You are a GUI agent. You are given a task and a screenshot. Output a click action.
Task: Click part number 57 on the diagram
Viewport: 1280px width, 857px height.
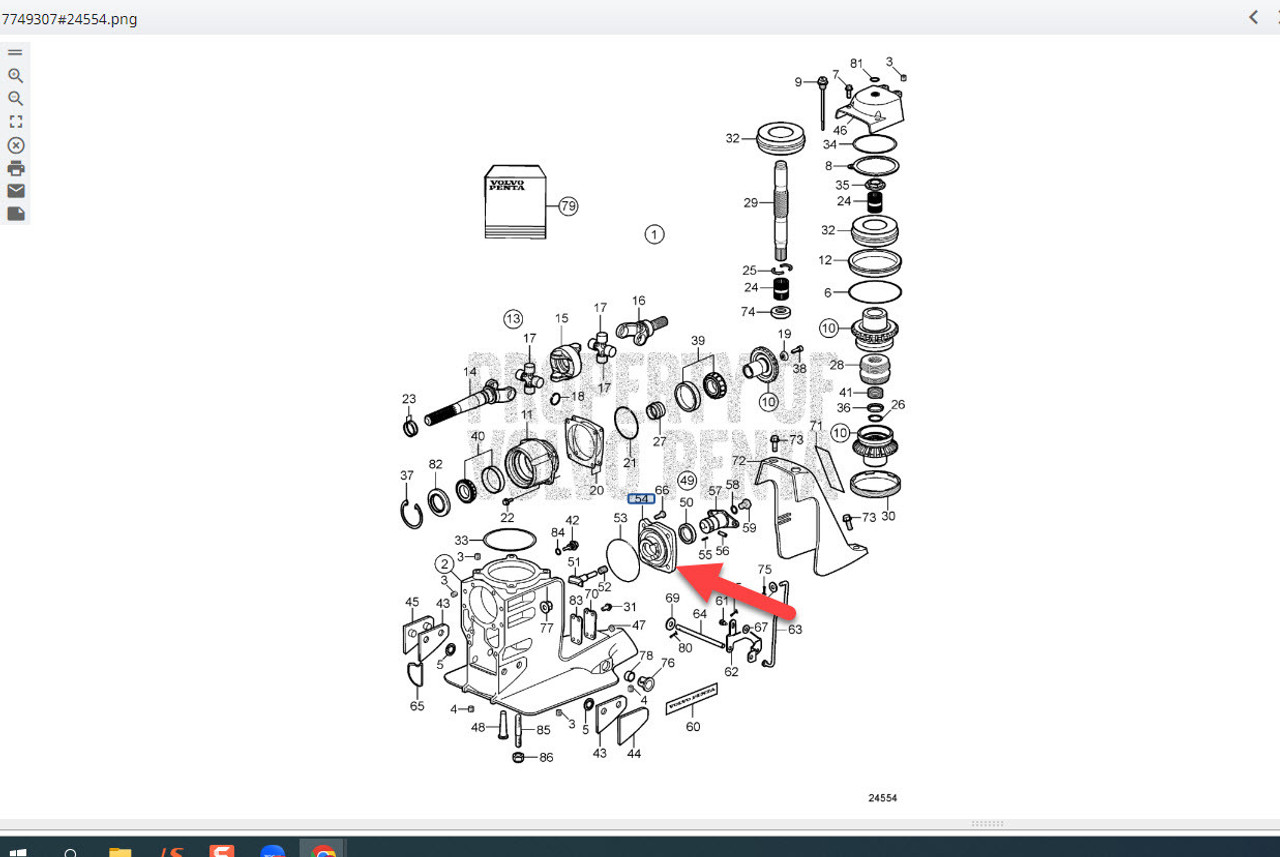(715, 491)
